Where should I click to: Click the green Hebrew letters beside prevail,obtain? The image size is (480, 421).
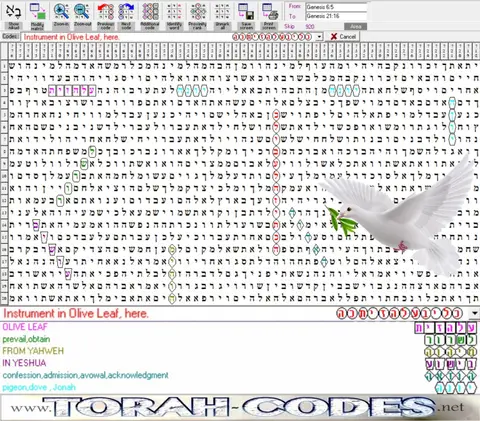450,340
